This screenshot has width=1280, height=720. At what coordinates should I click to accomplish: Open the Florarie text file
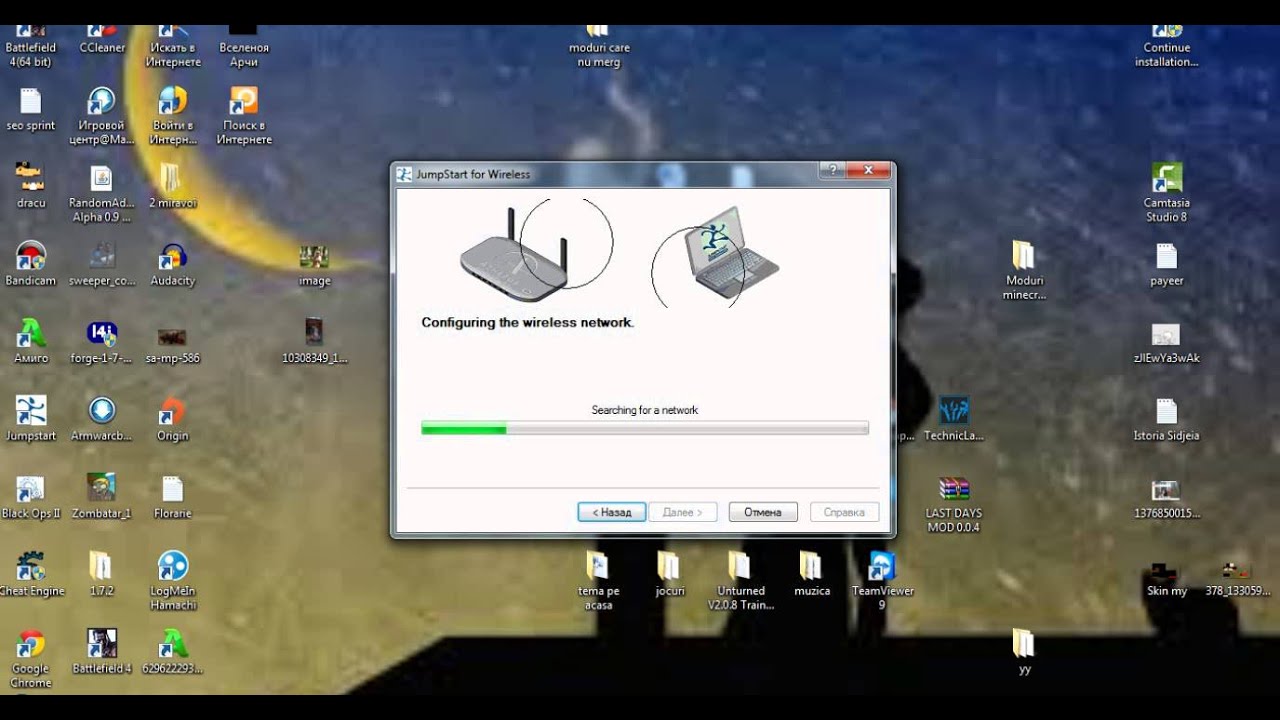(x=172, y=497)
